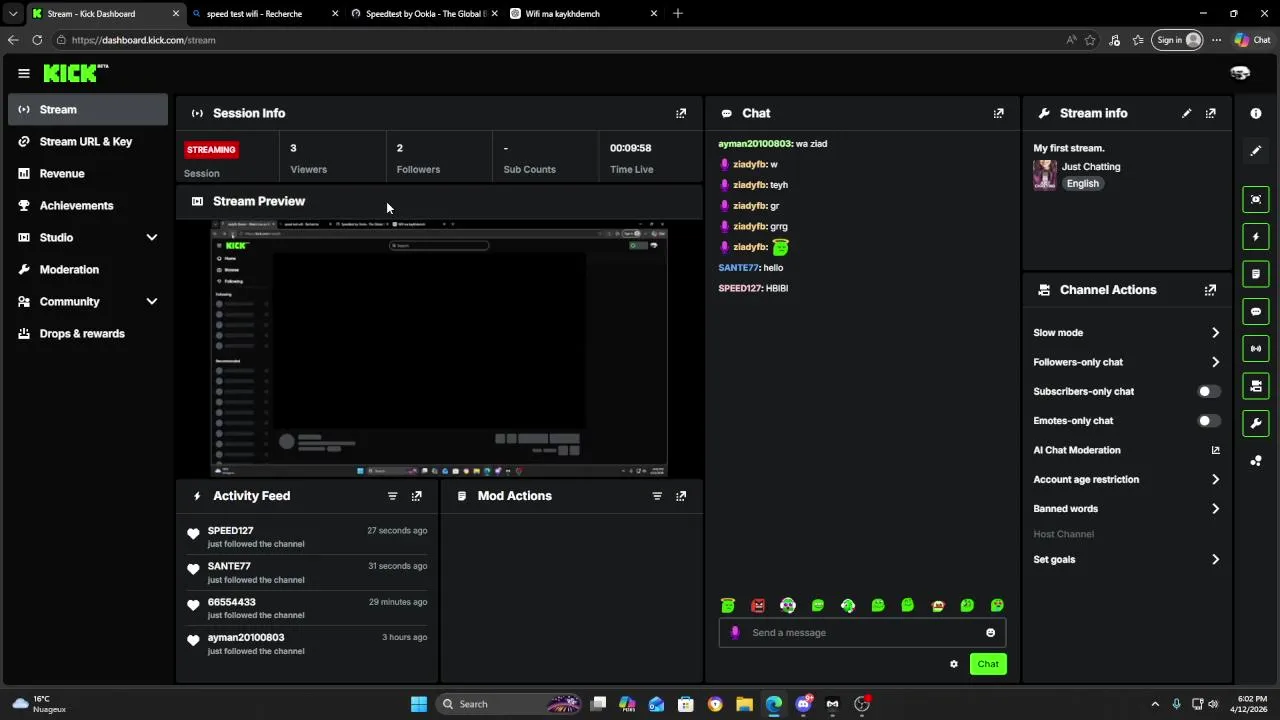Open the hamburger navigation menu
The height and width of the screenshot is (720, 1280).
click(23, 73)
